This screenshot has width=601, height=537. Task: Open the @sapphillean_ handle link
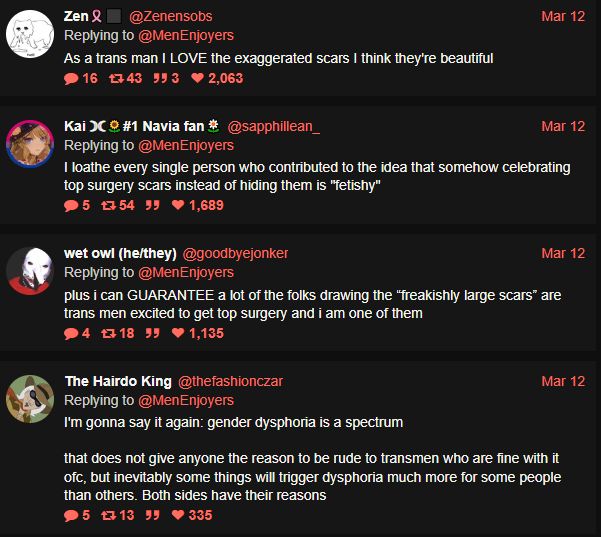pyautogui.click(x=273, y=126)
